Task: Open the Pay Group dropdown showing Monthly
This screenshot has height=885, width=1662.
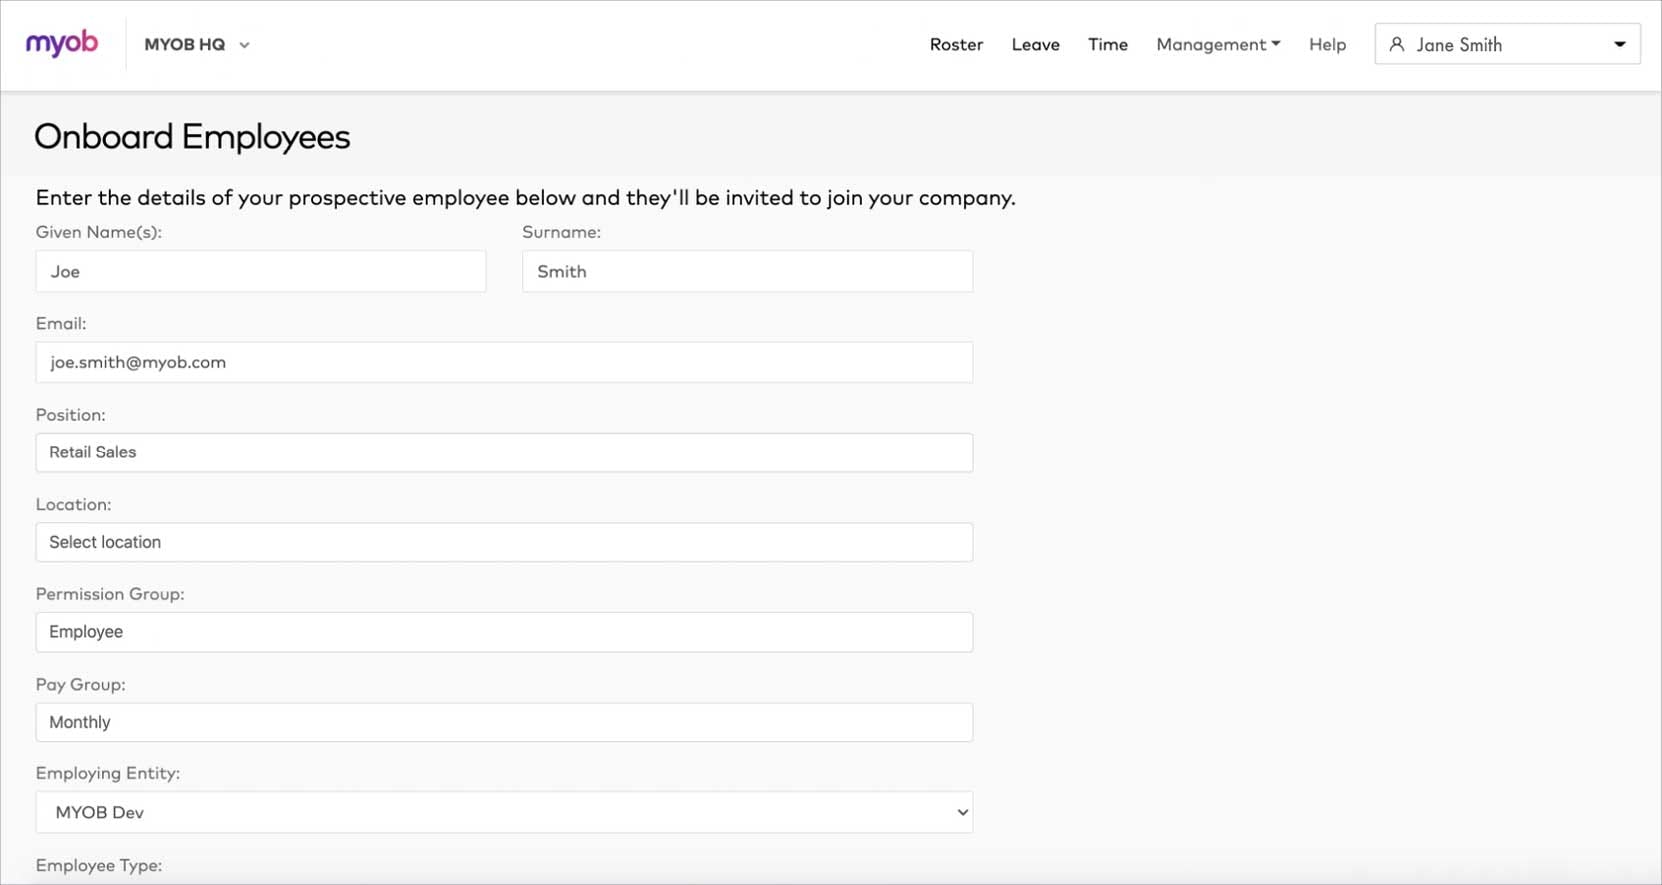Action: click(x=504, y=722)
